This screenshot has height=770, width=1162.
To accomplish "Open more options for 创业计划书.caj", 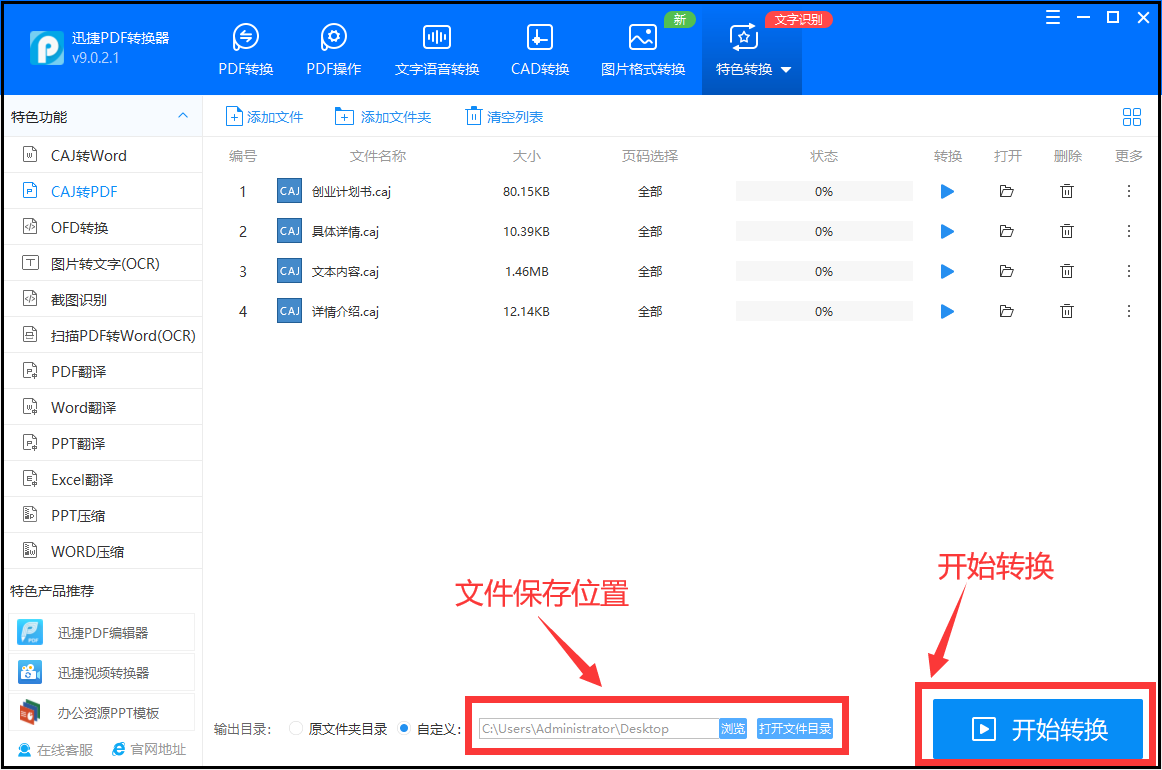I will point(1129,191).
